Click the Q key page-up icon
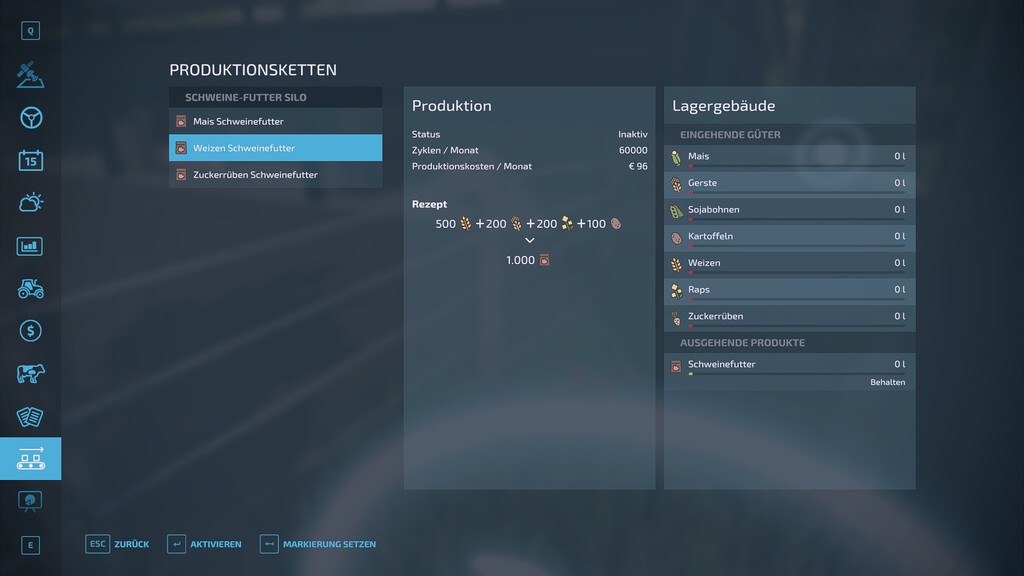This screenshot has height=576, width=1024. click(30, 31)
